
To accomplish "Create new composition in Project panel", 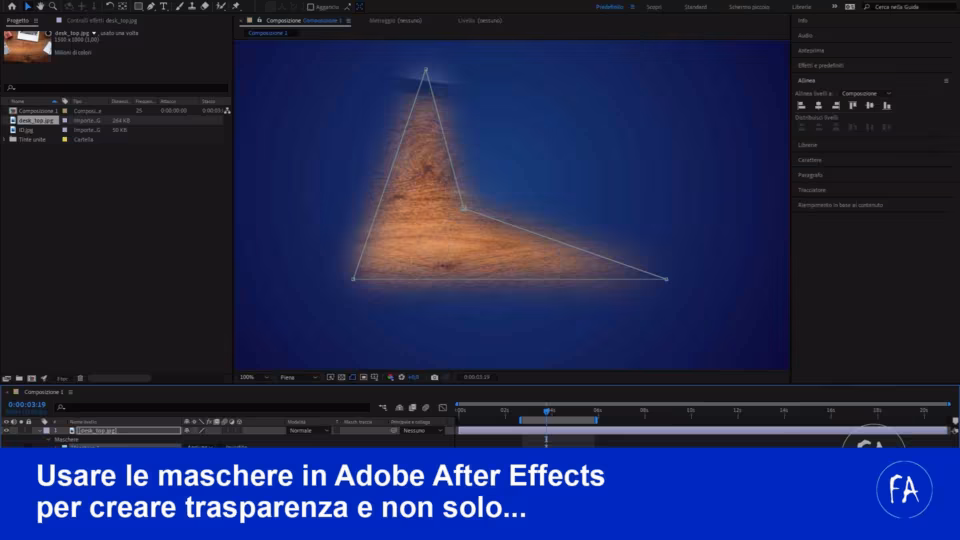I will tap(31, 378).
